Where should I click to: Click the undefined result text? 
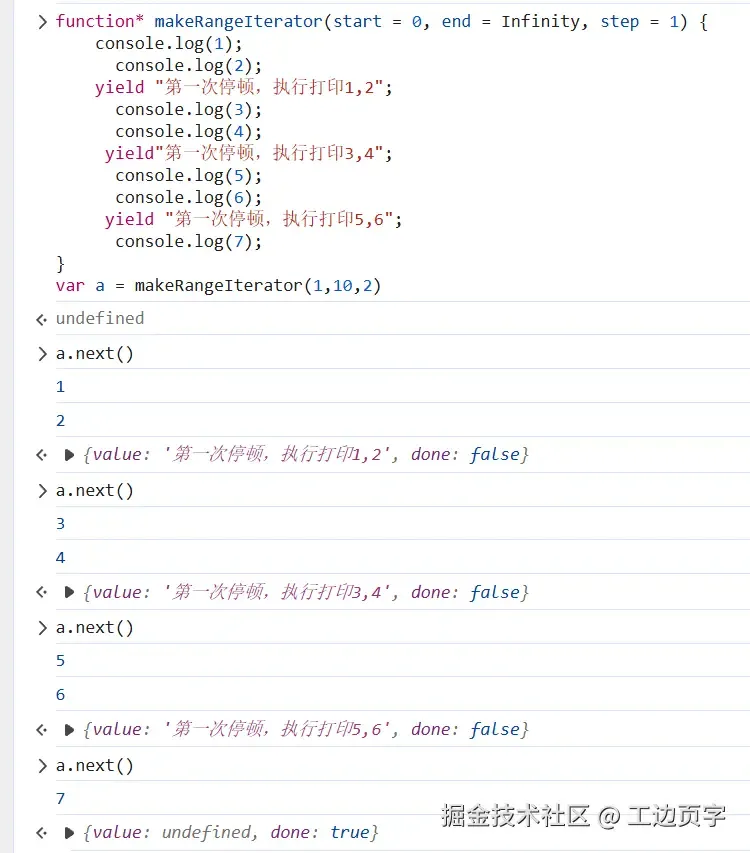click(x=100, y=318)
